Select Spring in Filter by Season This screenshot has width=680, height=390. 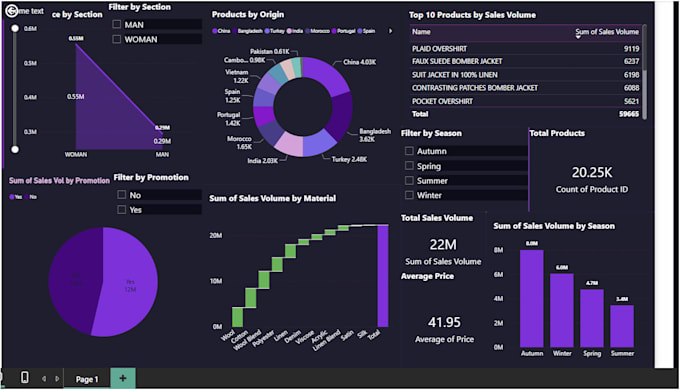point(409,166)
